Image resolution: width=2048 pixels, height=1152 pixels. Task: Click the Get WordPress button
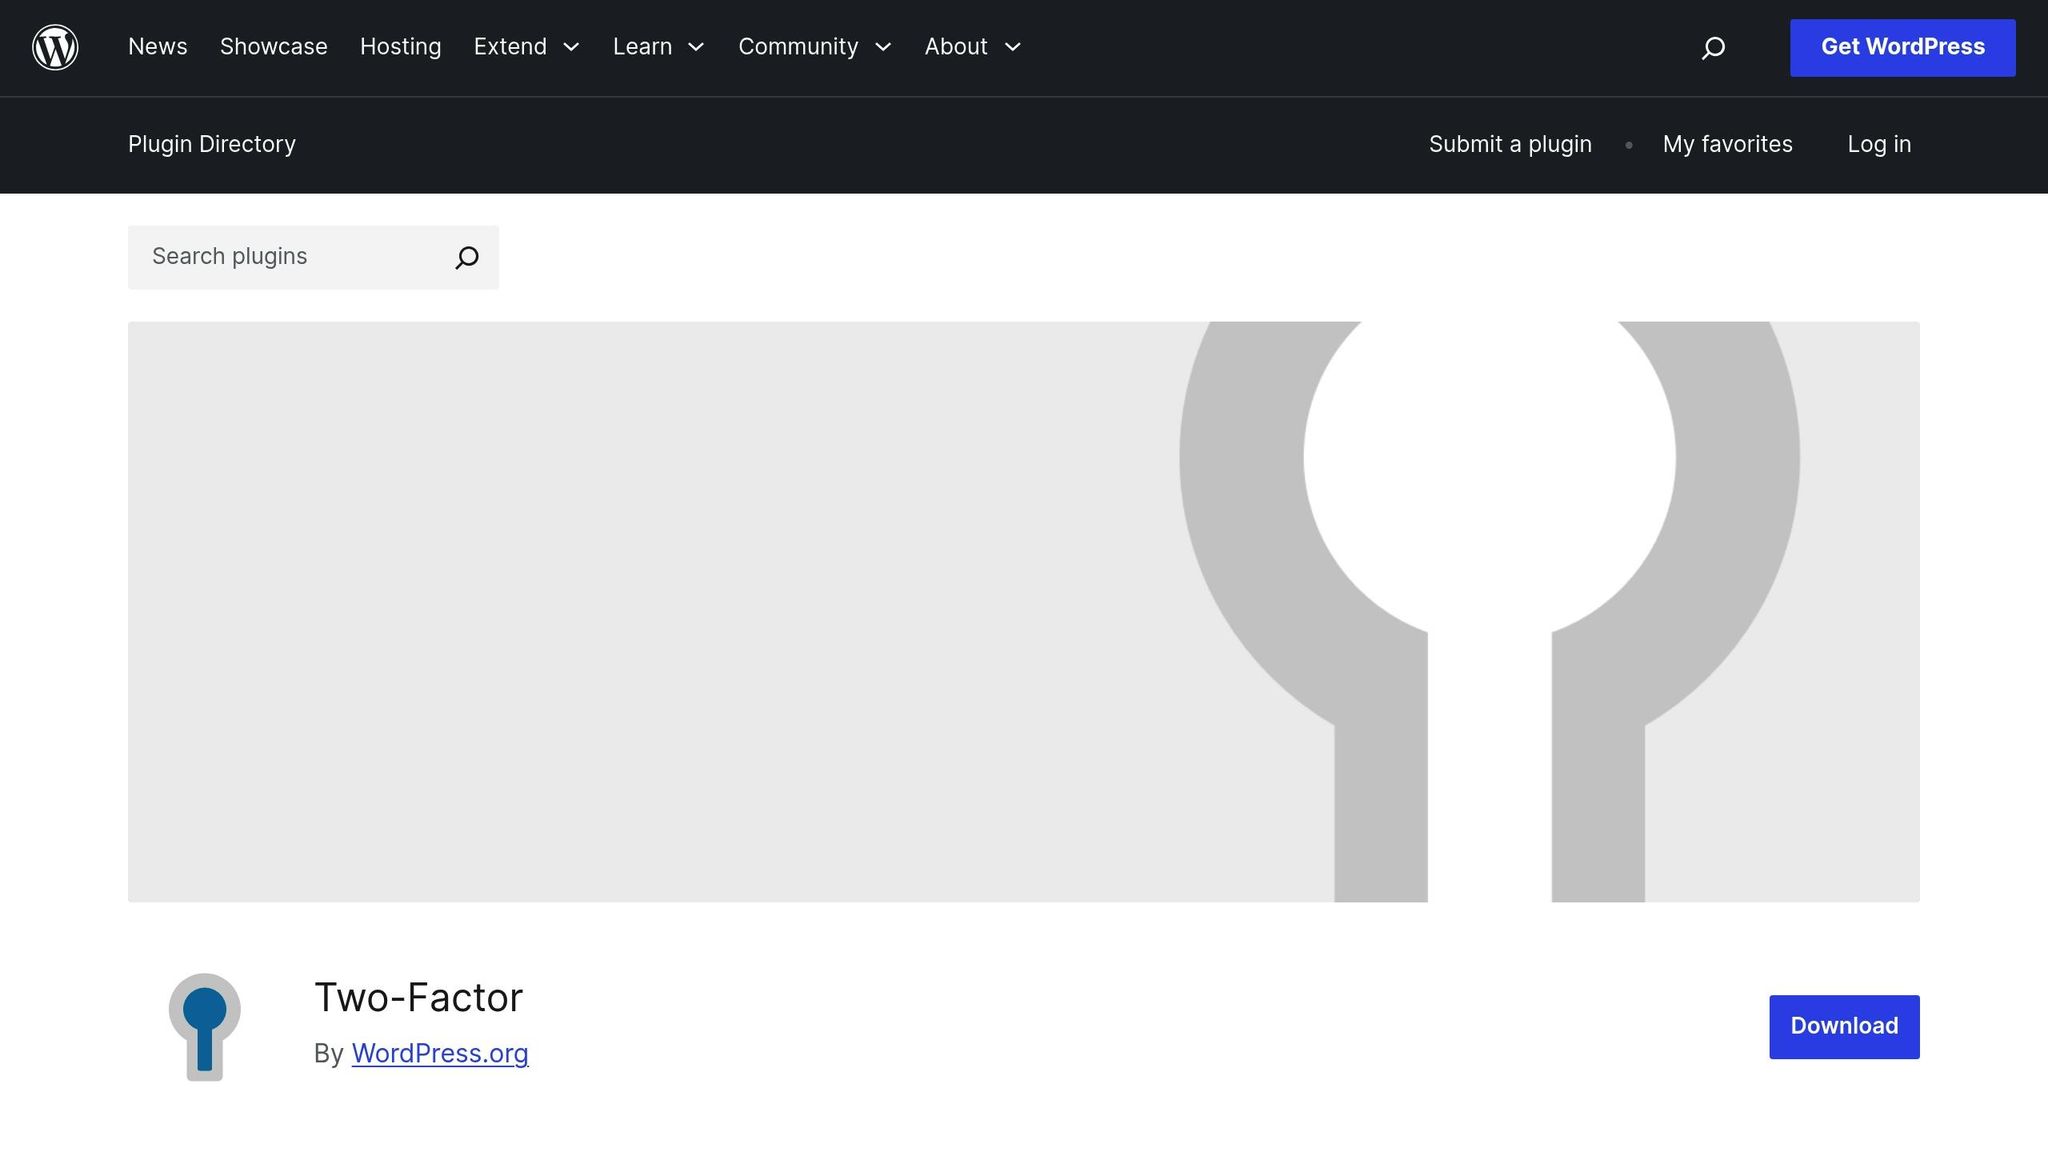(x=1902, y=47)
